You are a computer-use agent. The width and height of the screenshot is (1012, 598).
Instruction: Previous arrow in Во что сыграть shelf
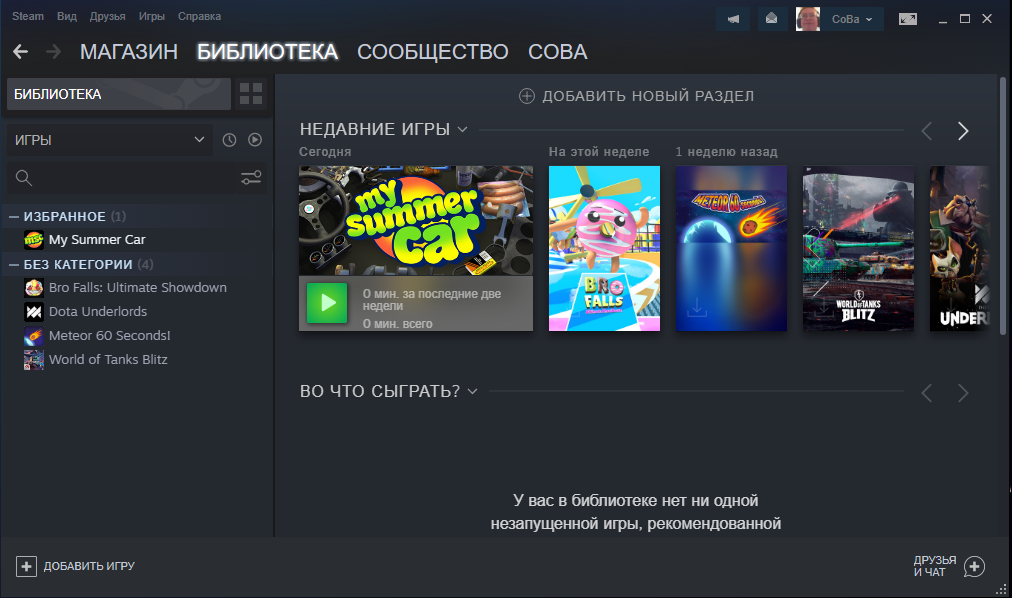pos(927,393)
